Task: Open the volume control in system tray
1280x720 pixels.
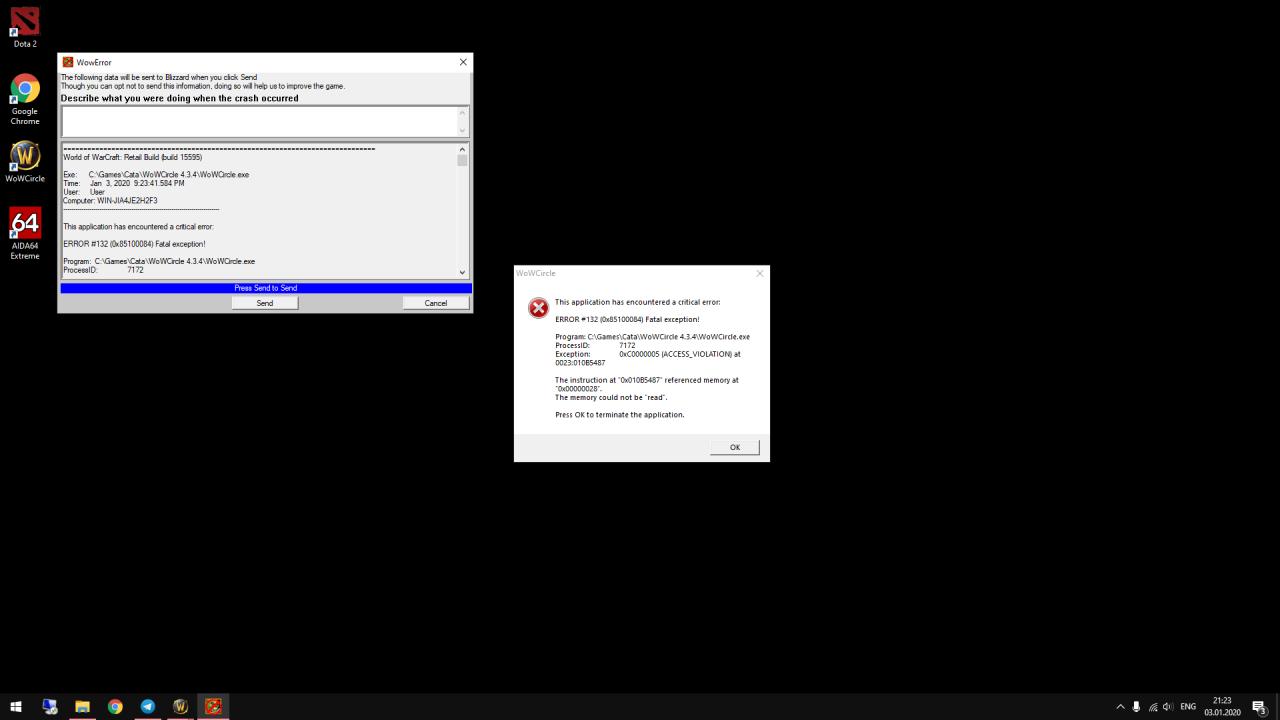Action: pos(1168,706)
